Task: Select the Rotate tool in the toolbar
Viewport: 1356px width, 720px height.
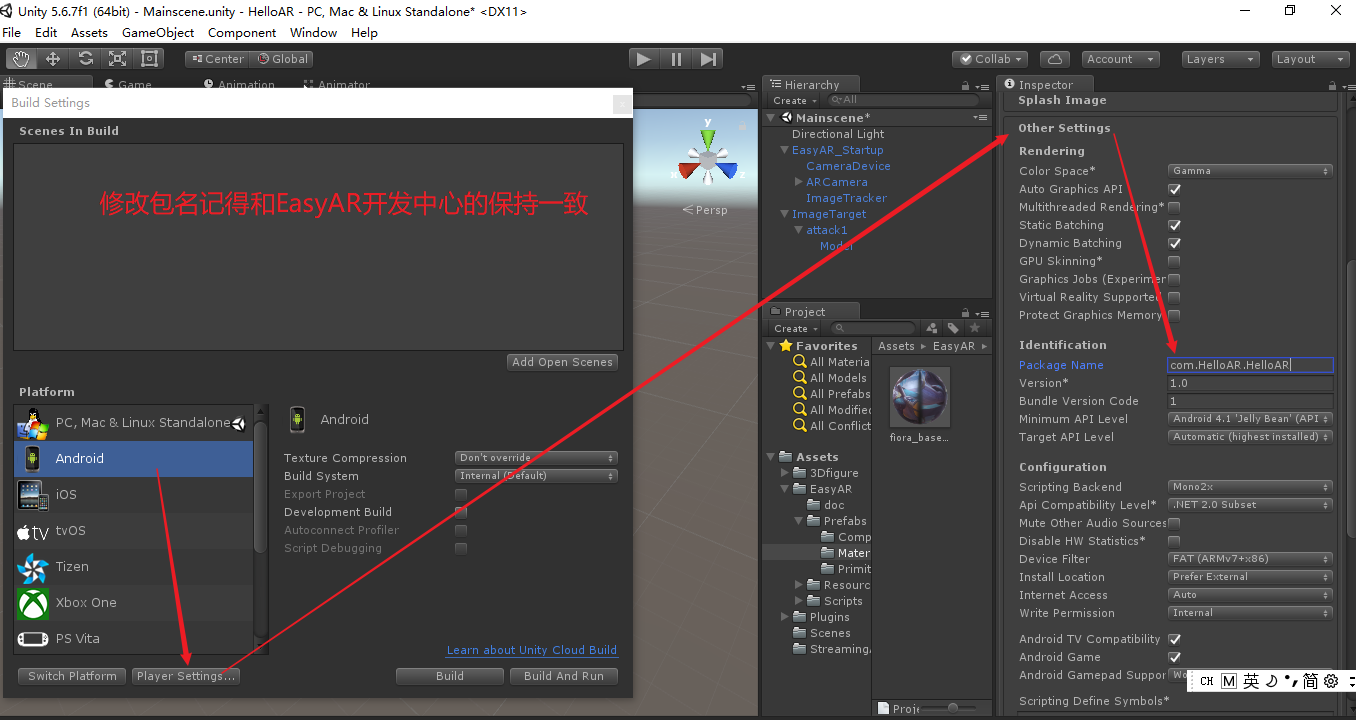Action: (x=85, y=59)
